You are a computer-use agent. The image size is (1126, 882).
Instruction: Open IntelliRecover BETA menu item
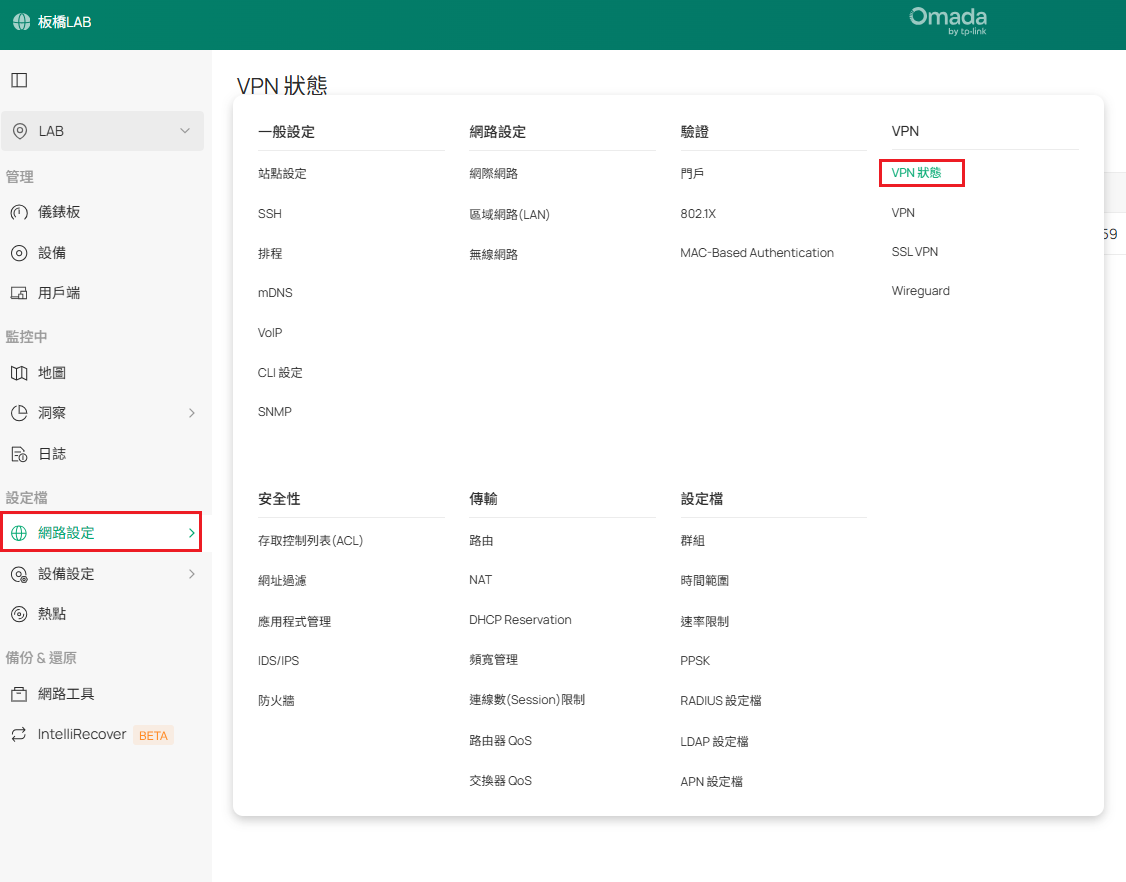(82, 735)
